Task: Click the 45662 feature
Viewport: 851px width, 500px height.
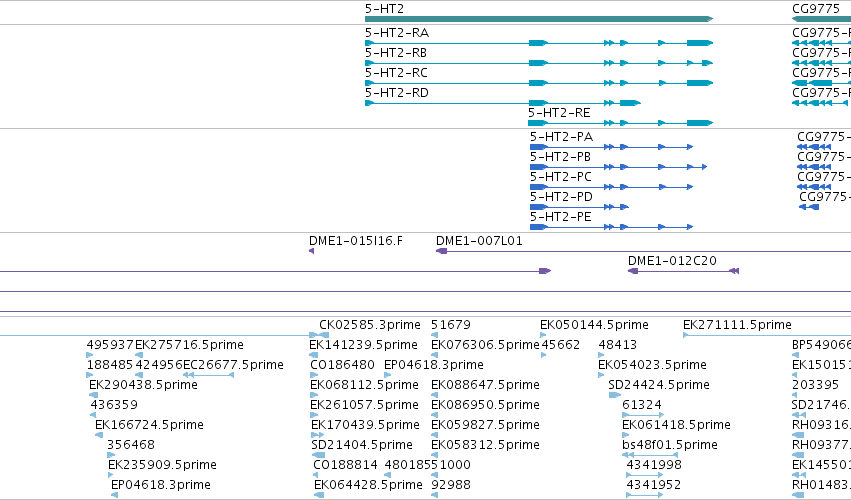Action: [x=544, y=355]
